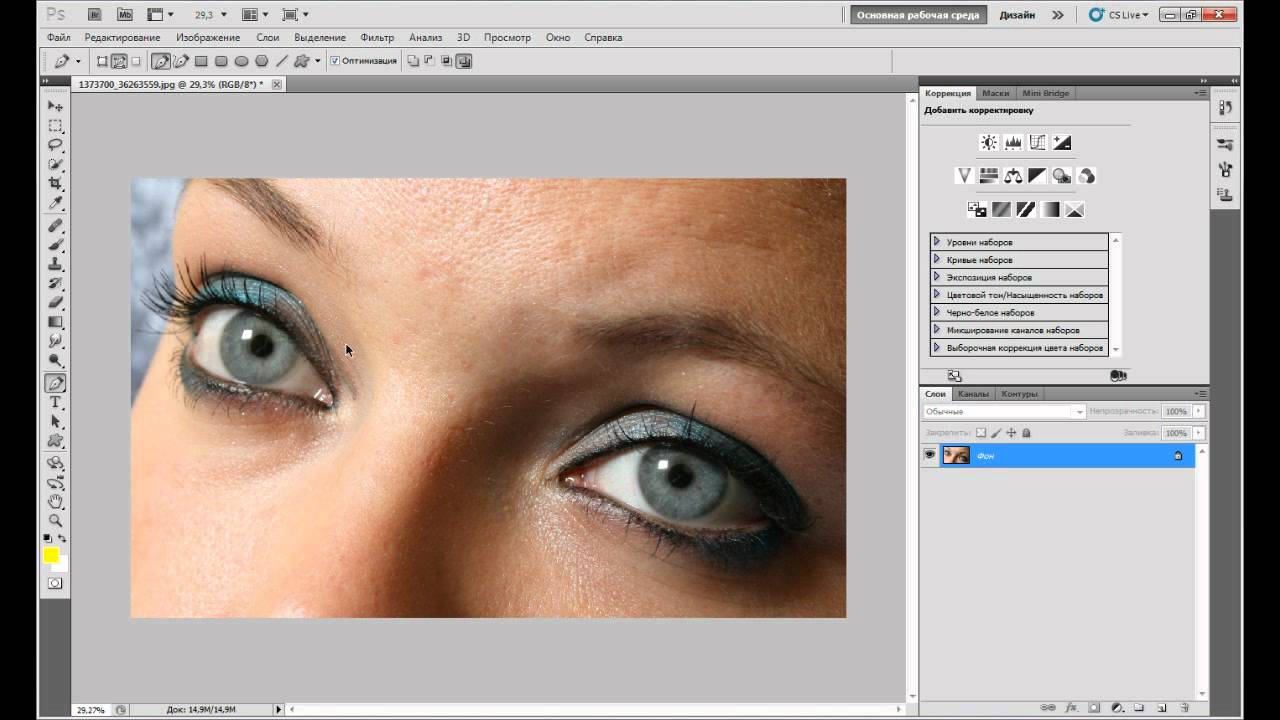Expand the Кривые наборов preset group
1280x720 pixels.
tap(937, 260)
